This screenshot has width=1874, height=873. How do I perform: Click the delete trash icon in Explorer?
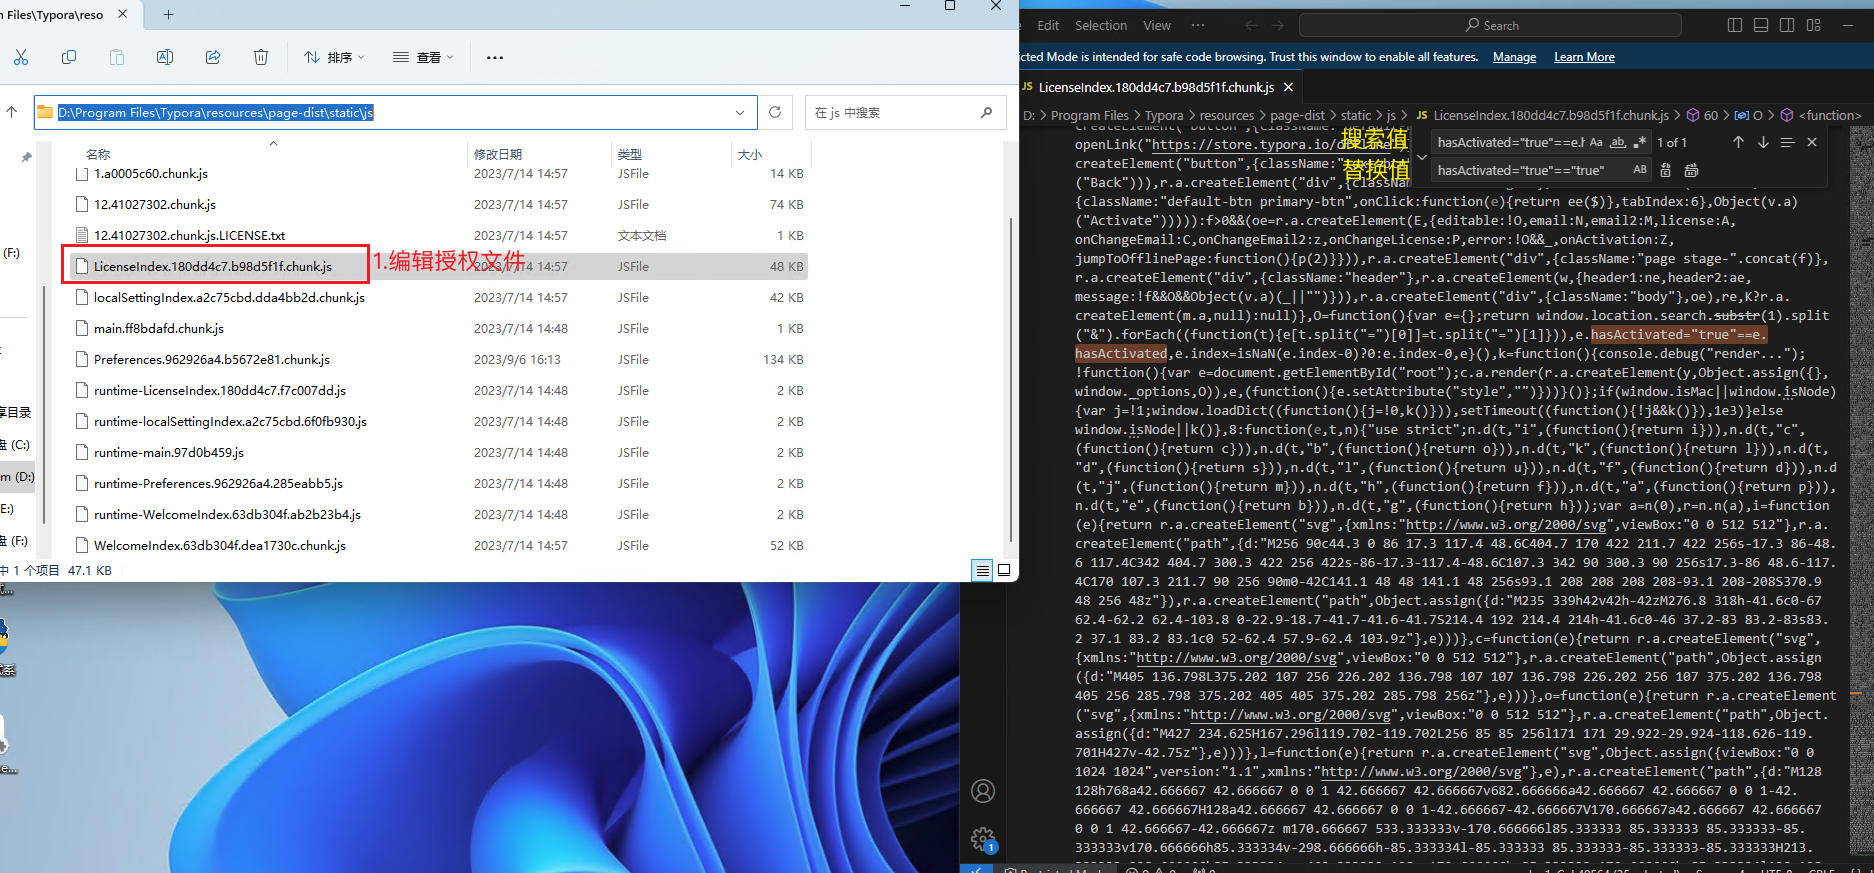pyautogui.click(x=261, y=58)
